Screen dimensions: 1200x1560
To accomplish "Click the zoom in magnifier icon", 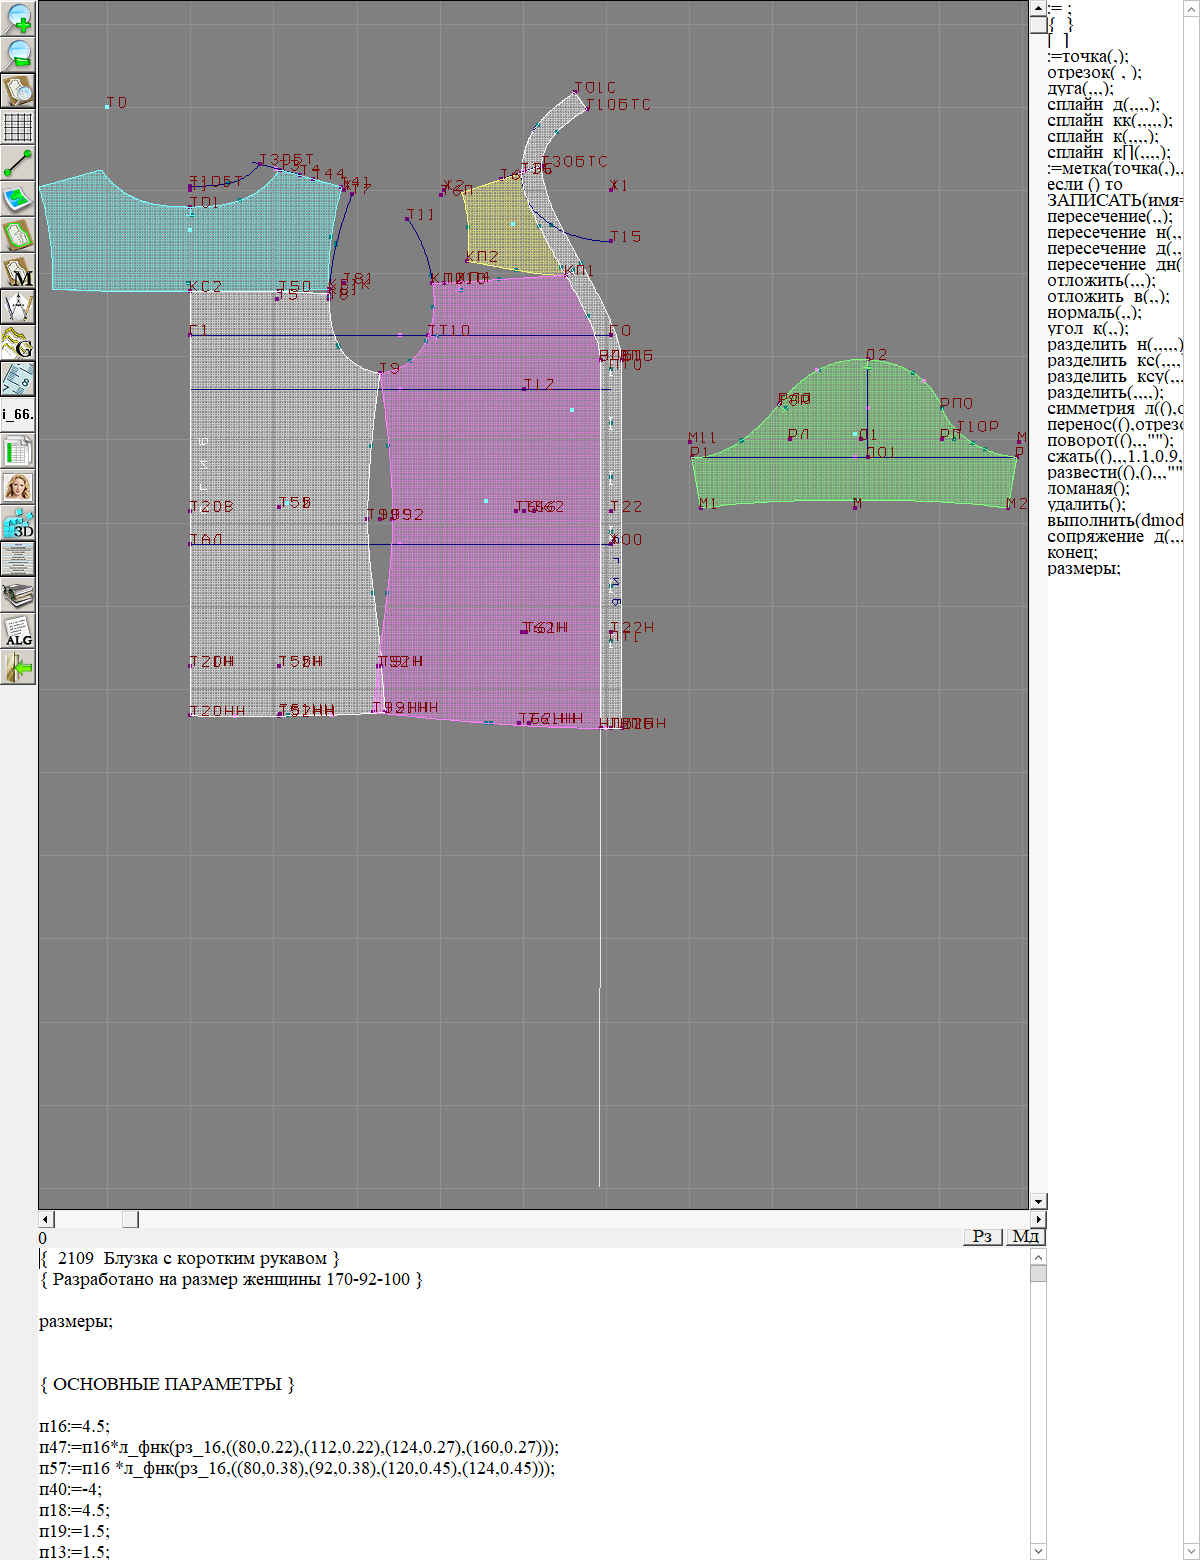I will (x=18, y=17).
